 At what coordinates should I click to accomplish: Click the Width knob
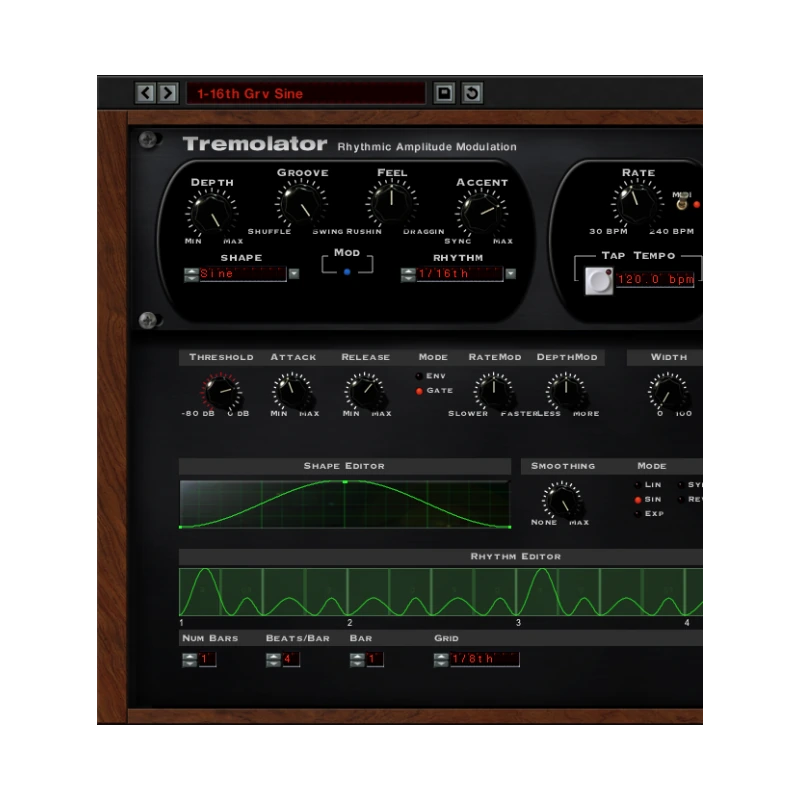pyautogui.click(x=668, y=391)
